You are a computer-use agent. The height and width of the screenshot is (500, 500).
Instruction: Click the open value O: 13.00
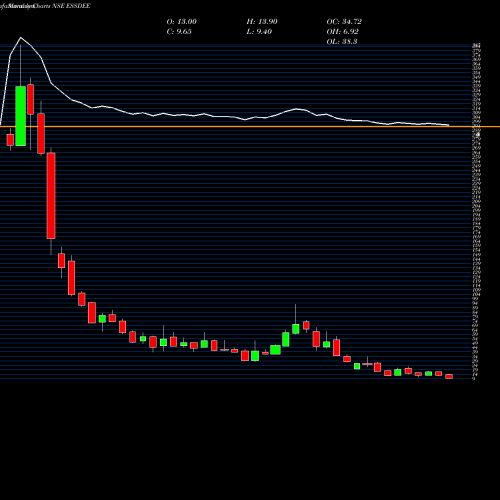[182, 22]
